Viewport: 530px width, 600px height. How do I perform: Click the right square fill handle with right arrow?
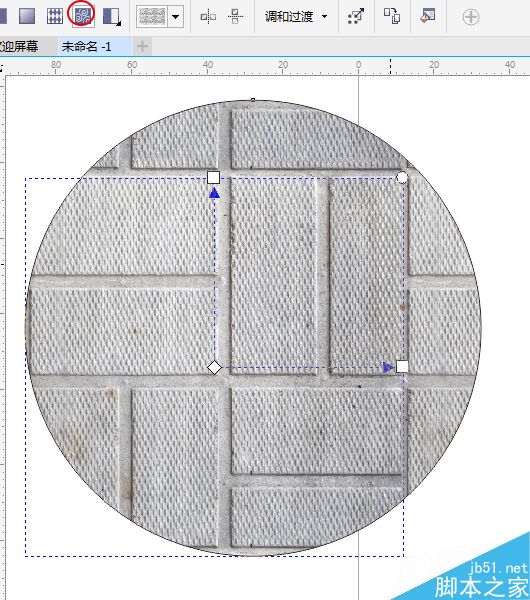click(x=402, y=367)
